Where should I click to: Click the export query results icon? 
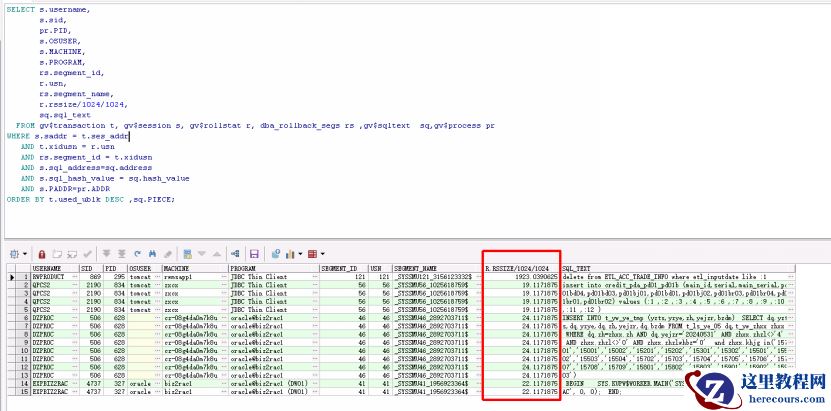tap(276, 254)
